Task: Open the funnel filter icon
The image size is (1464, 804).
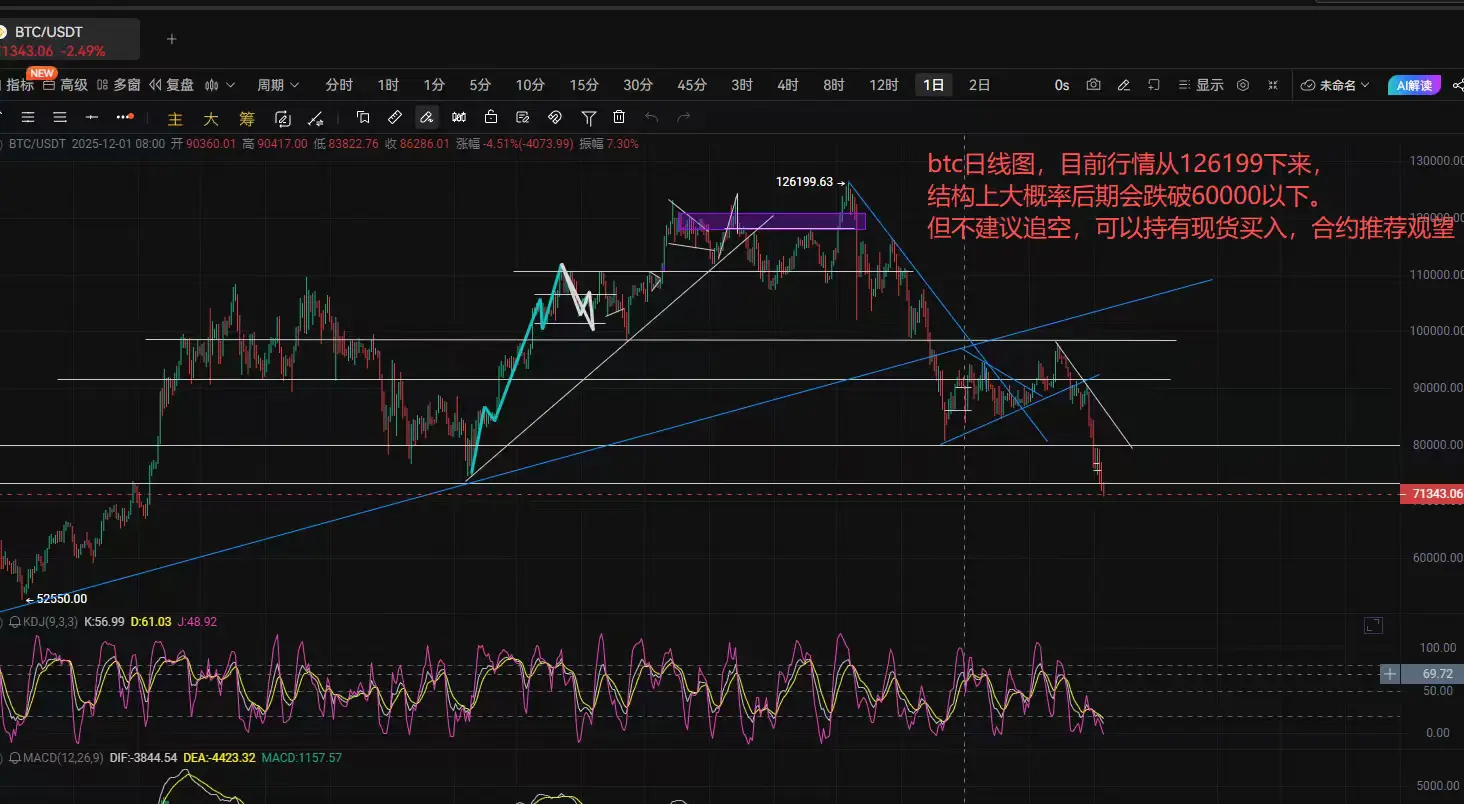Action: tap(589, 117)
